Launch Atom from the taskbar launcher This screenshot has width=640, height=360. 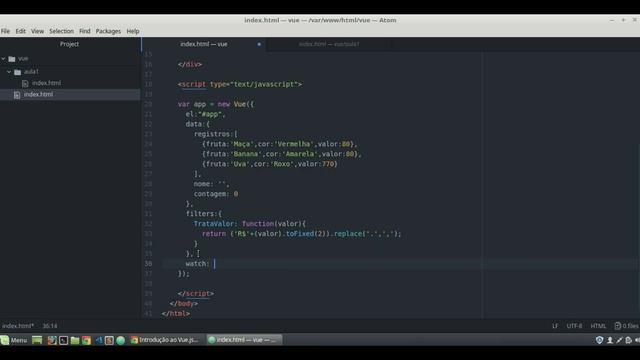(120, 340)
